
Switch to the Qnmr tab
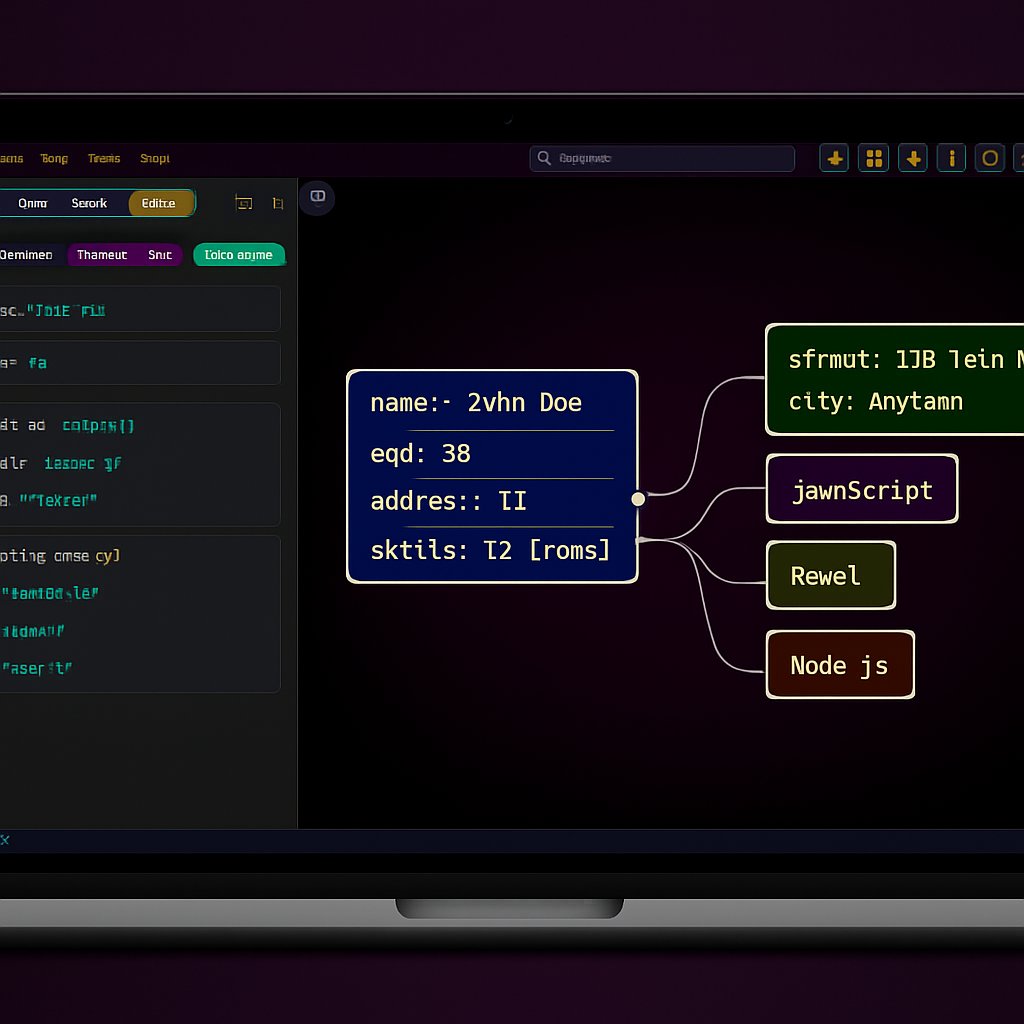coord(33,203)
